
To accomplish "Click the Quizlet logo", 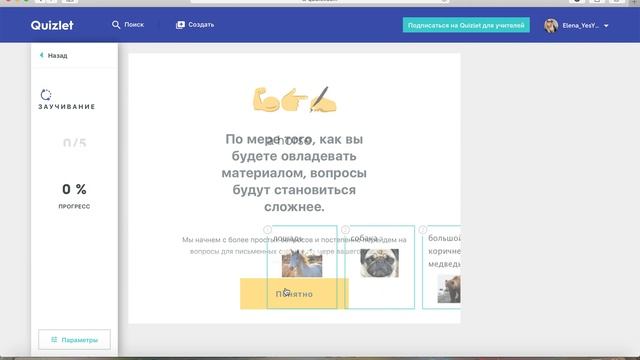I will click(52, 25).
